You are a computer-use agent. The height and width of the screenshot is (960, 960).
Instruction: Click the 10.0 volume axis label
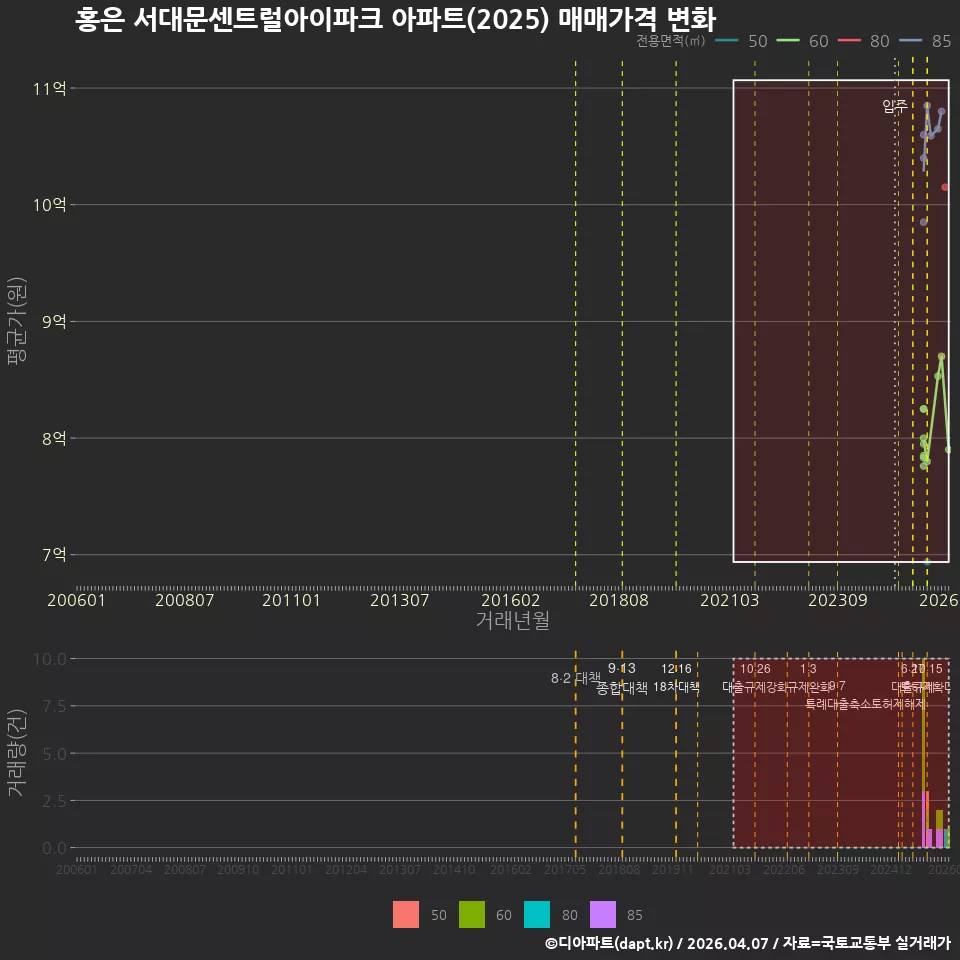[50, 659]
